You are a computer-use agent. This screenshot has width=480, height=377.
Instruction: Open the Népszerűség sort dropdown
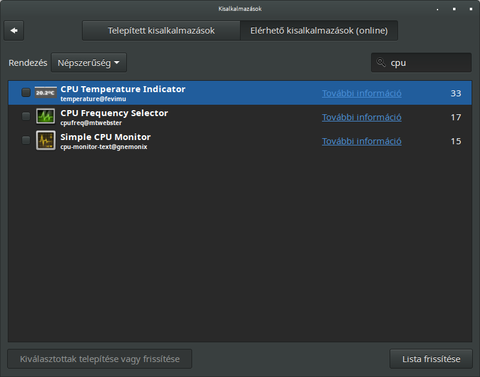pyautogui.click(x=89, y=63)
